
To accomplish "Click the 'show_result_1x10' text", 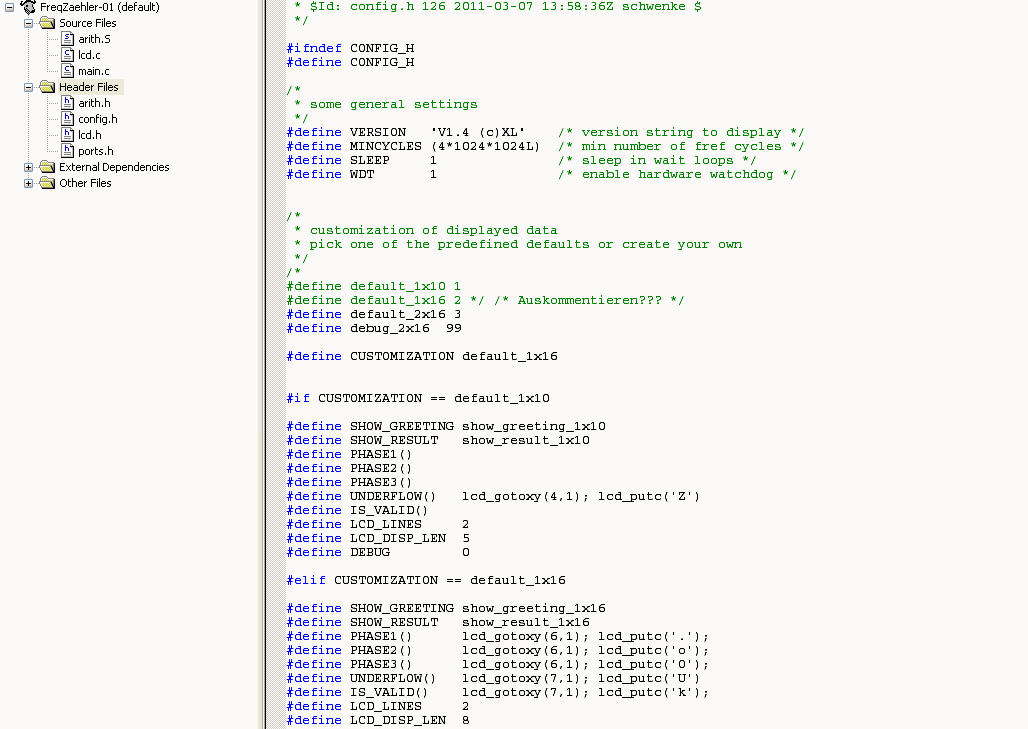I will point(526,441).
